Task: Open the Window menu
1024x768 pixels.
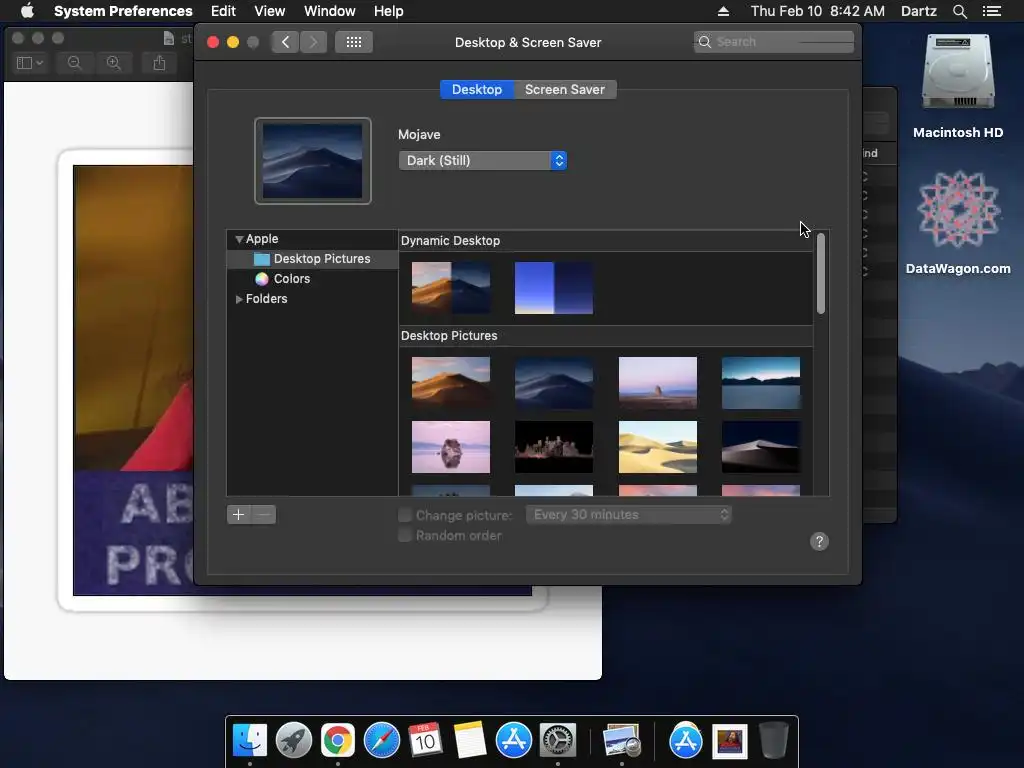Action: [330, 11]
